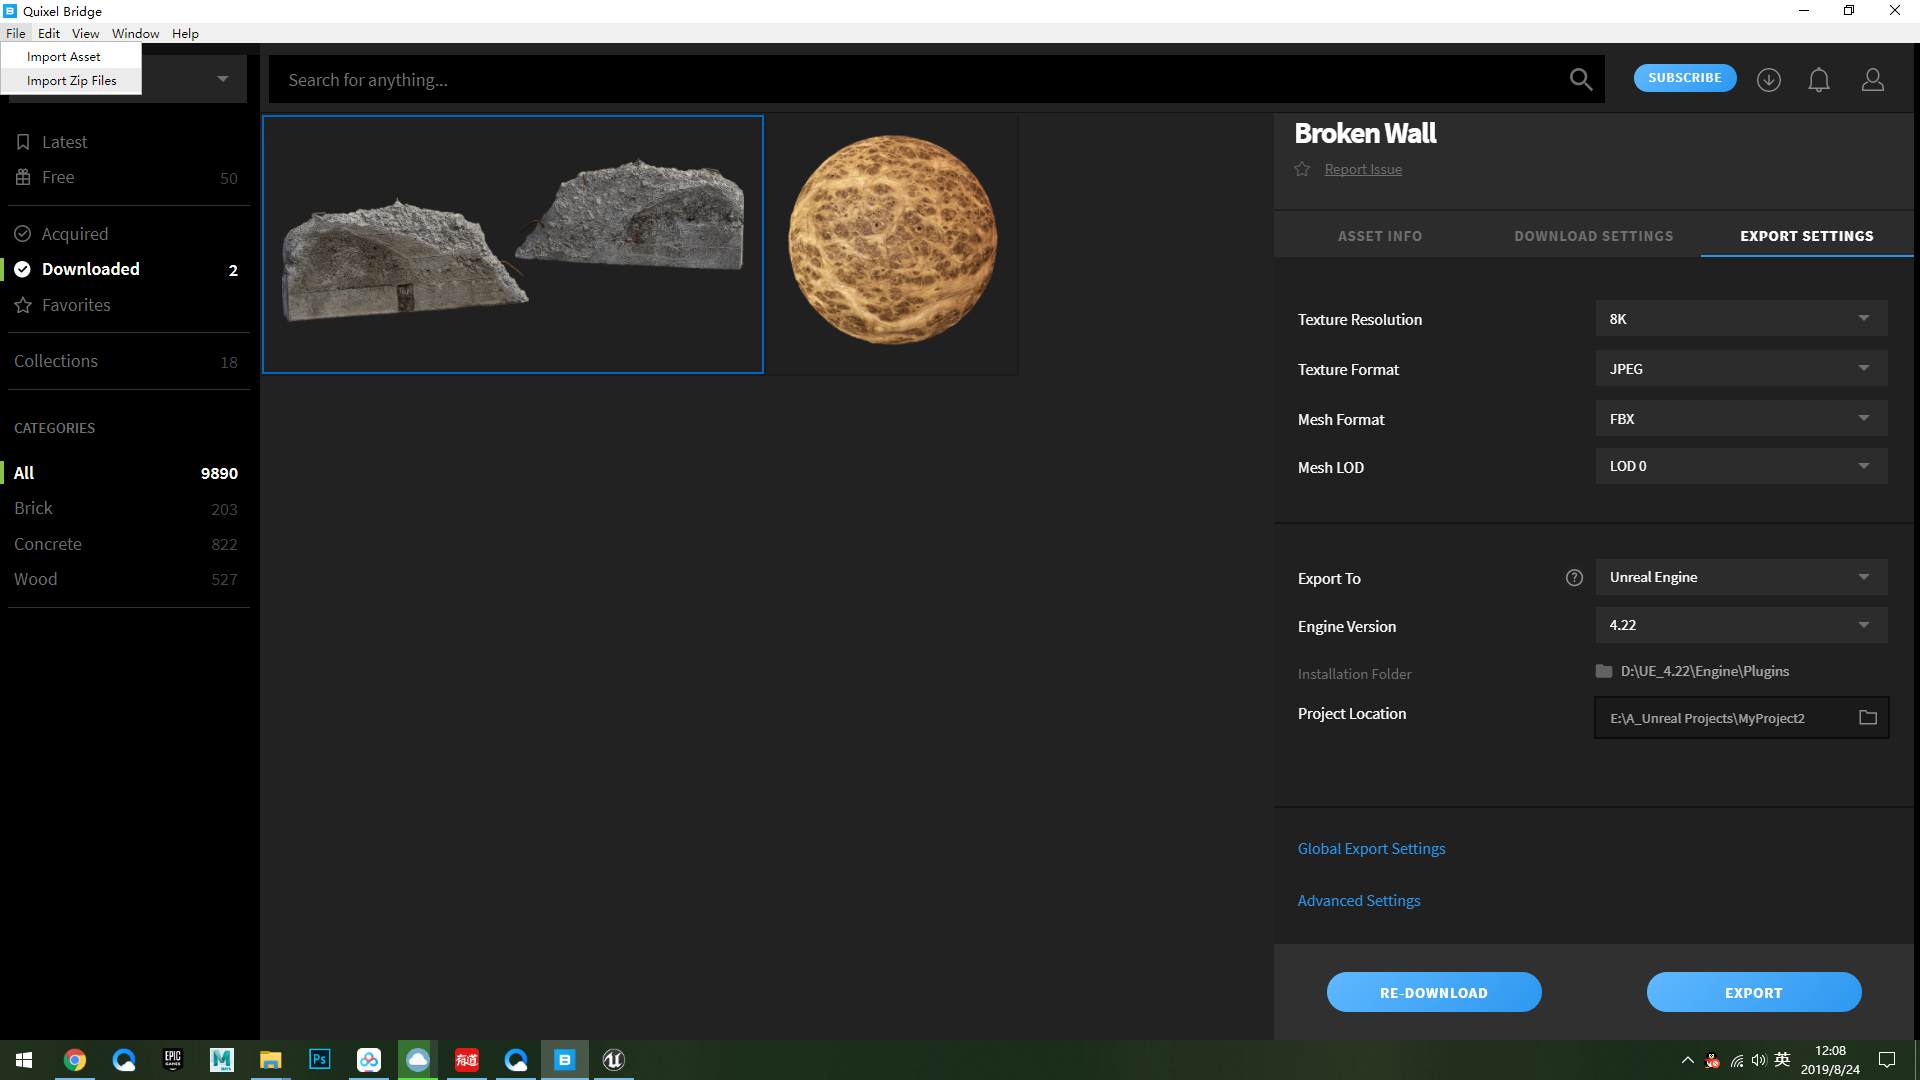Click the search magnifier icon
Screen dimensions: 1920x1080
pos(1580,79)
